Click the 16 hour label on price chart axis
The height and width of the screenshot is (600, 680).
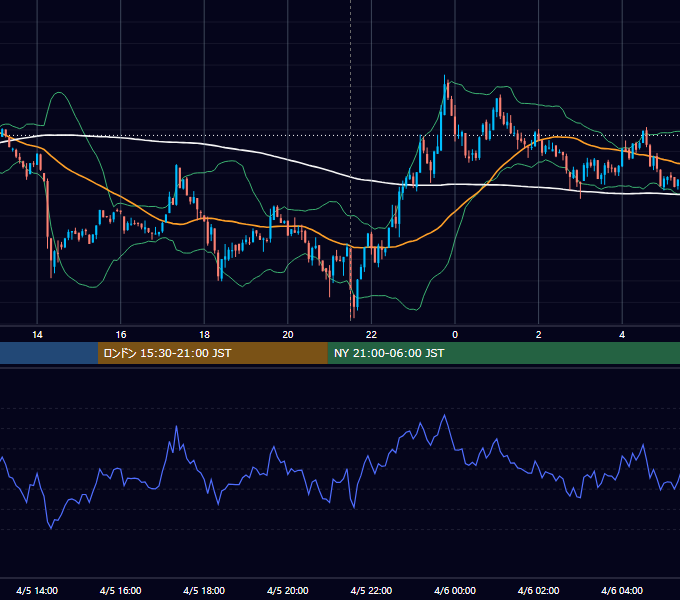point(121,335)
